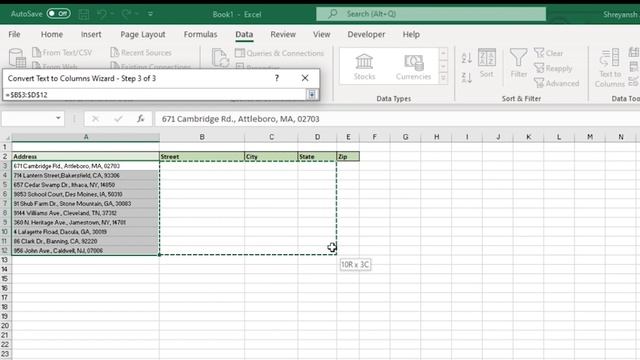This screenshot has width=640, height=360.
Task: Expand the Data Types gallery
Action: click(x=443, y=78)
